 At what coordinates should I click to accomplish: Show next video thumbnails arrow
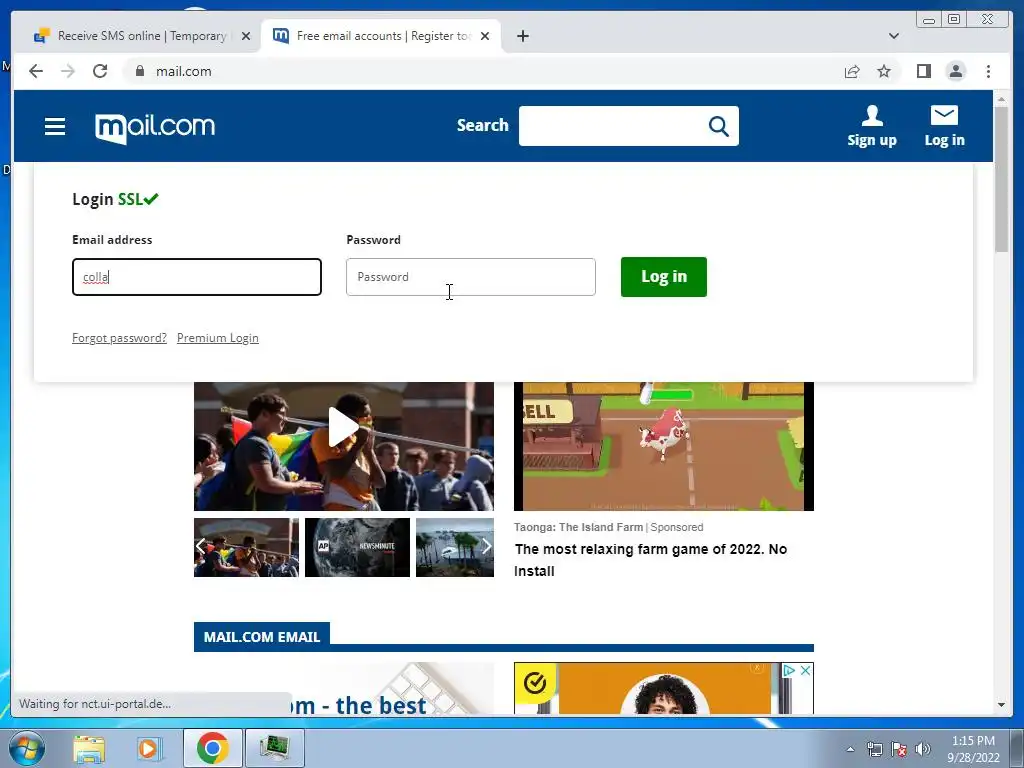coord(486,547)
